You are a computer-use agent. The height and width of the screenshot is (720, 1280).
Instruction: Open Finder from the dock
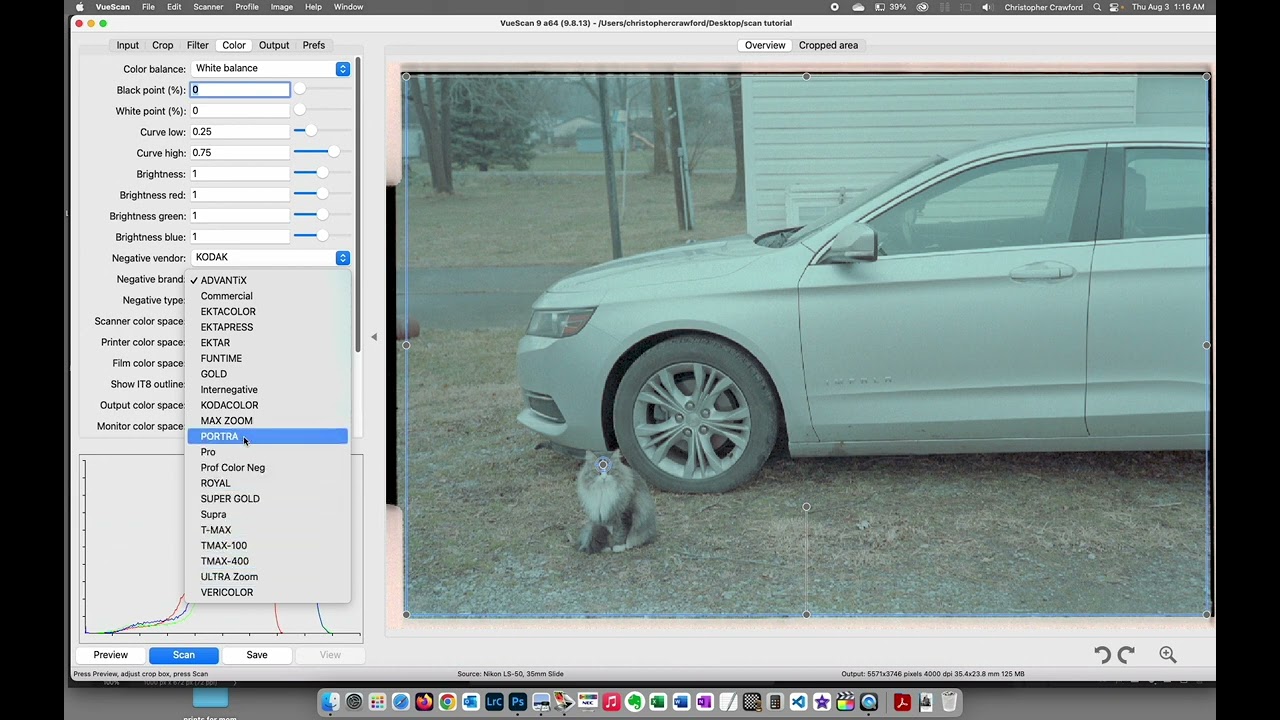[330, 702]
